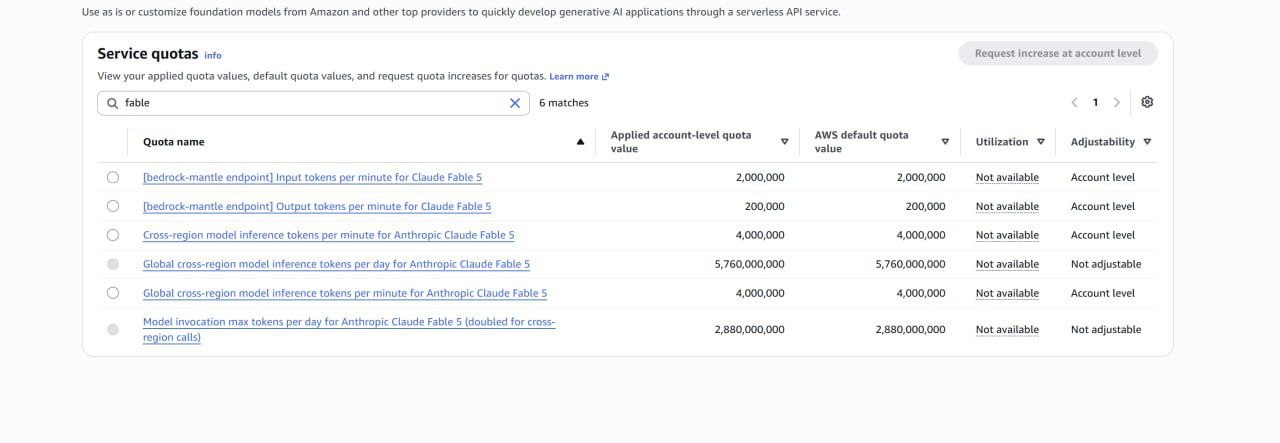Open Model invocation max tokens per day link
Image resolution: width=1280 pixels, height=443 pixels.
349,330
